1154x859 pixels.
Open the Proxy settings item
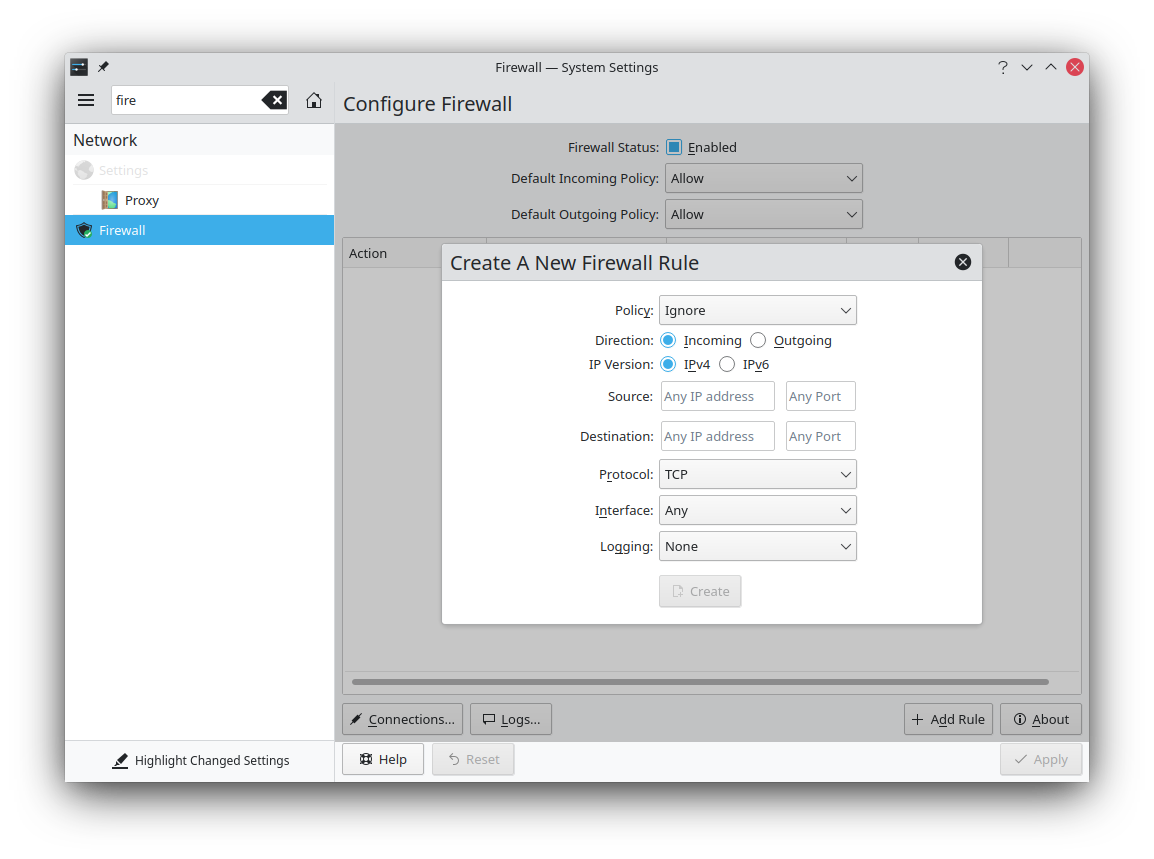click(x=142, y=200)
